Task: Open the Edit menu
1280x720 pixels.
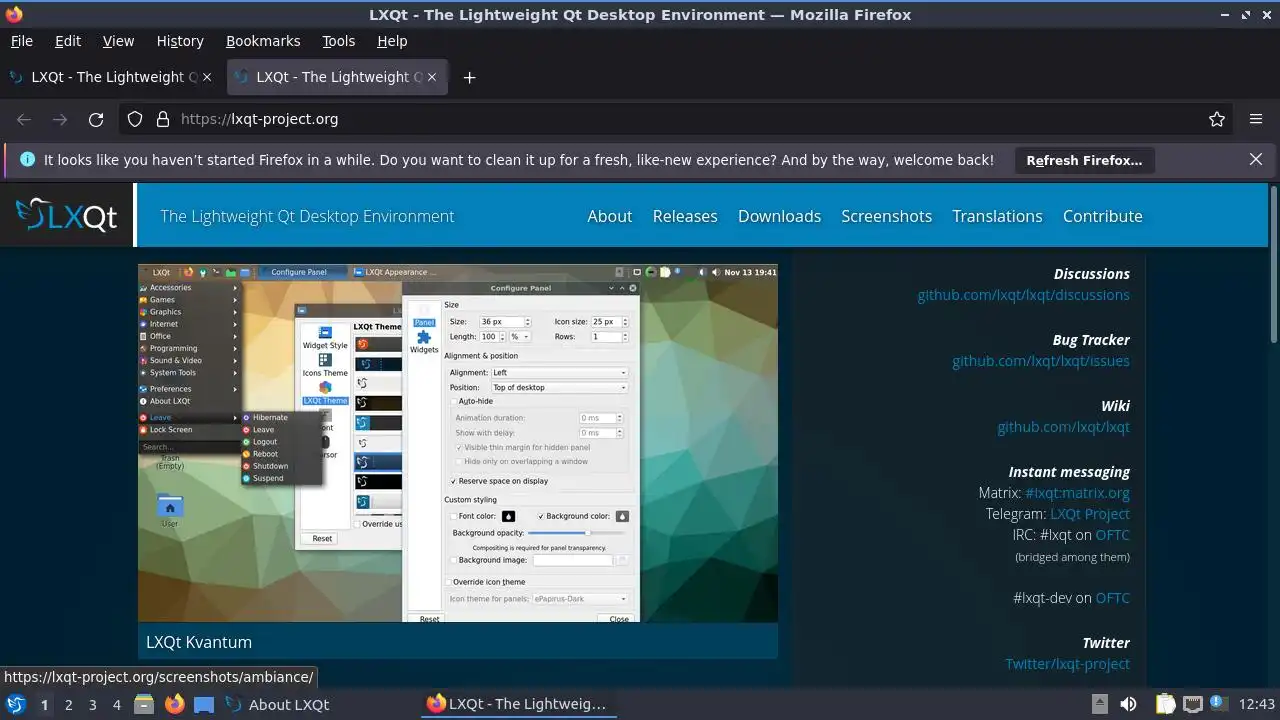Action: 68,41
